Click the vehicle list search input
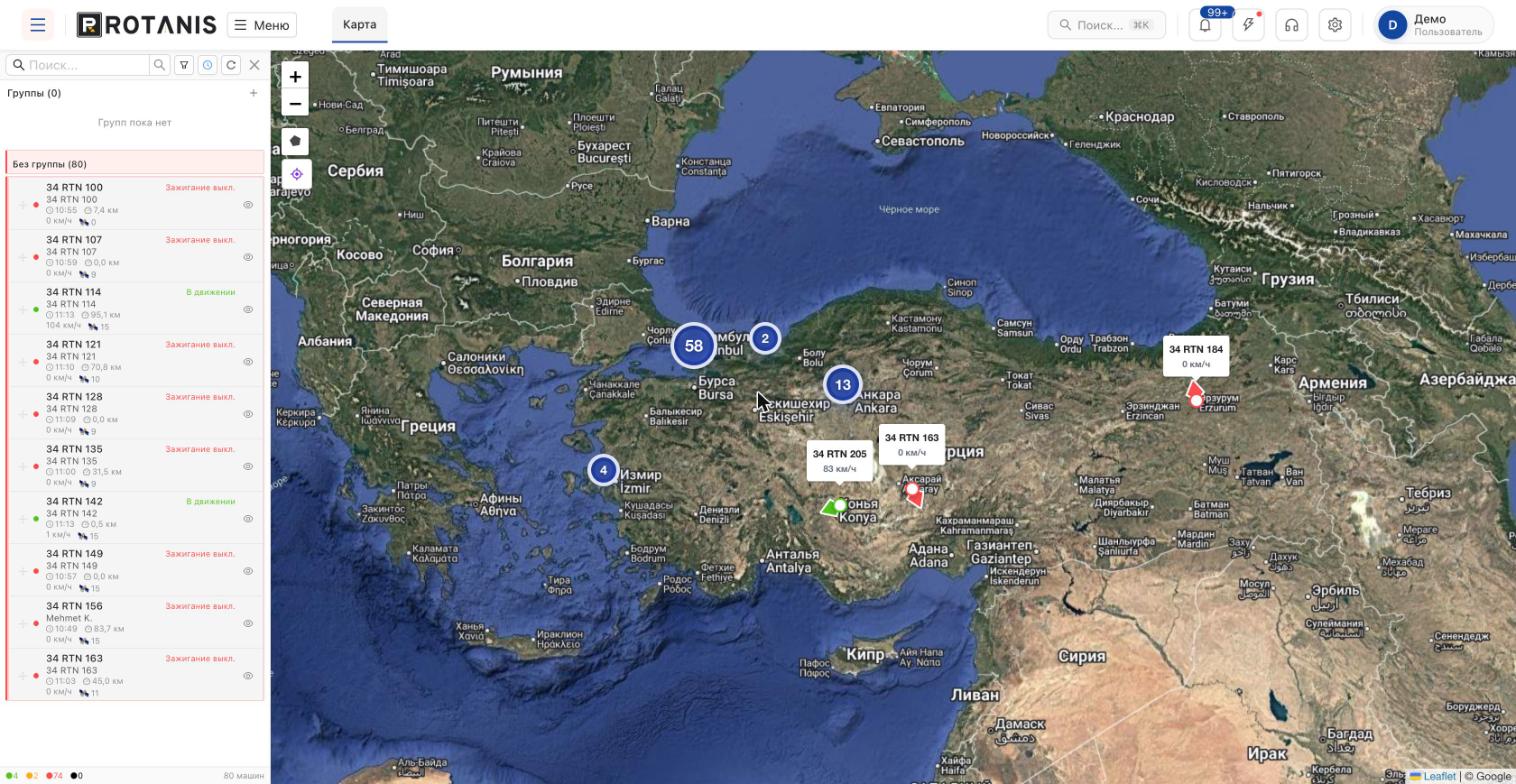 78,65
